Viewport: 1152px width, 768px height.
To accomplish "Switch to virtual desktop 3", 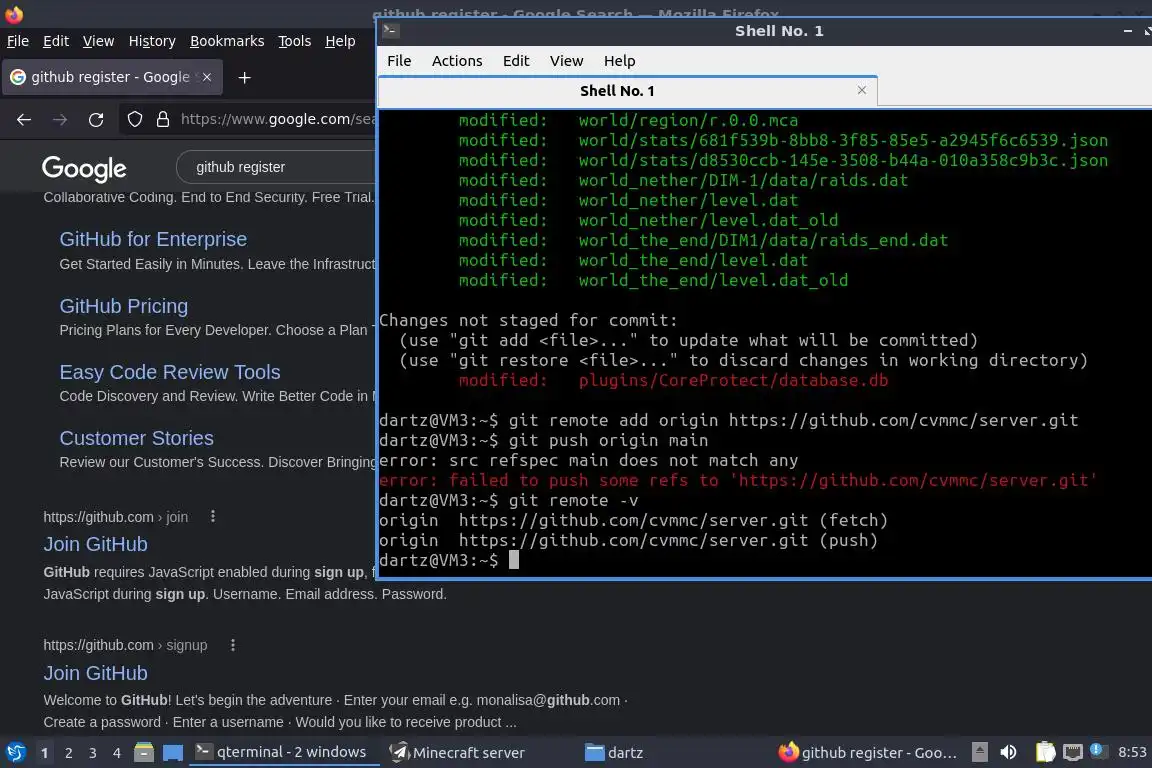I will click(x=93, y=753).
